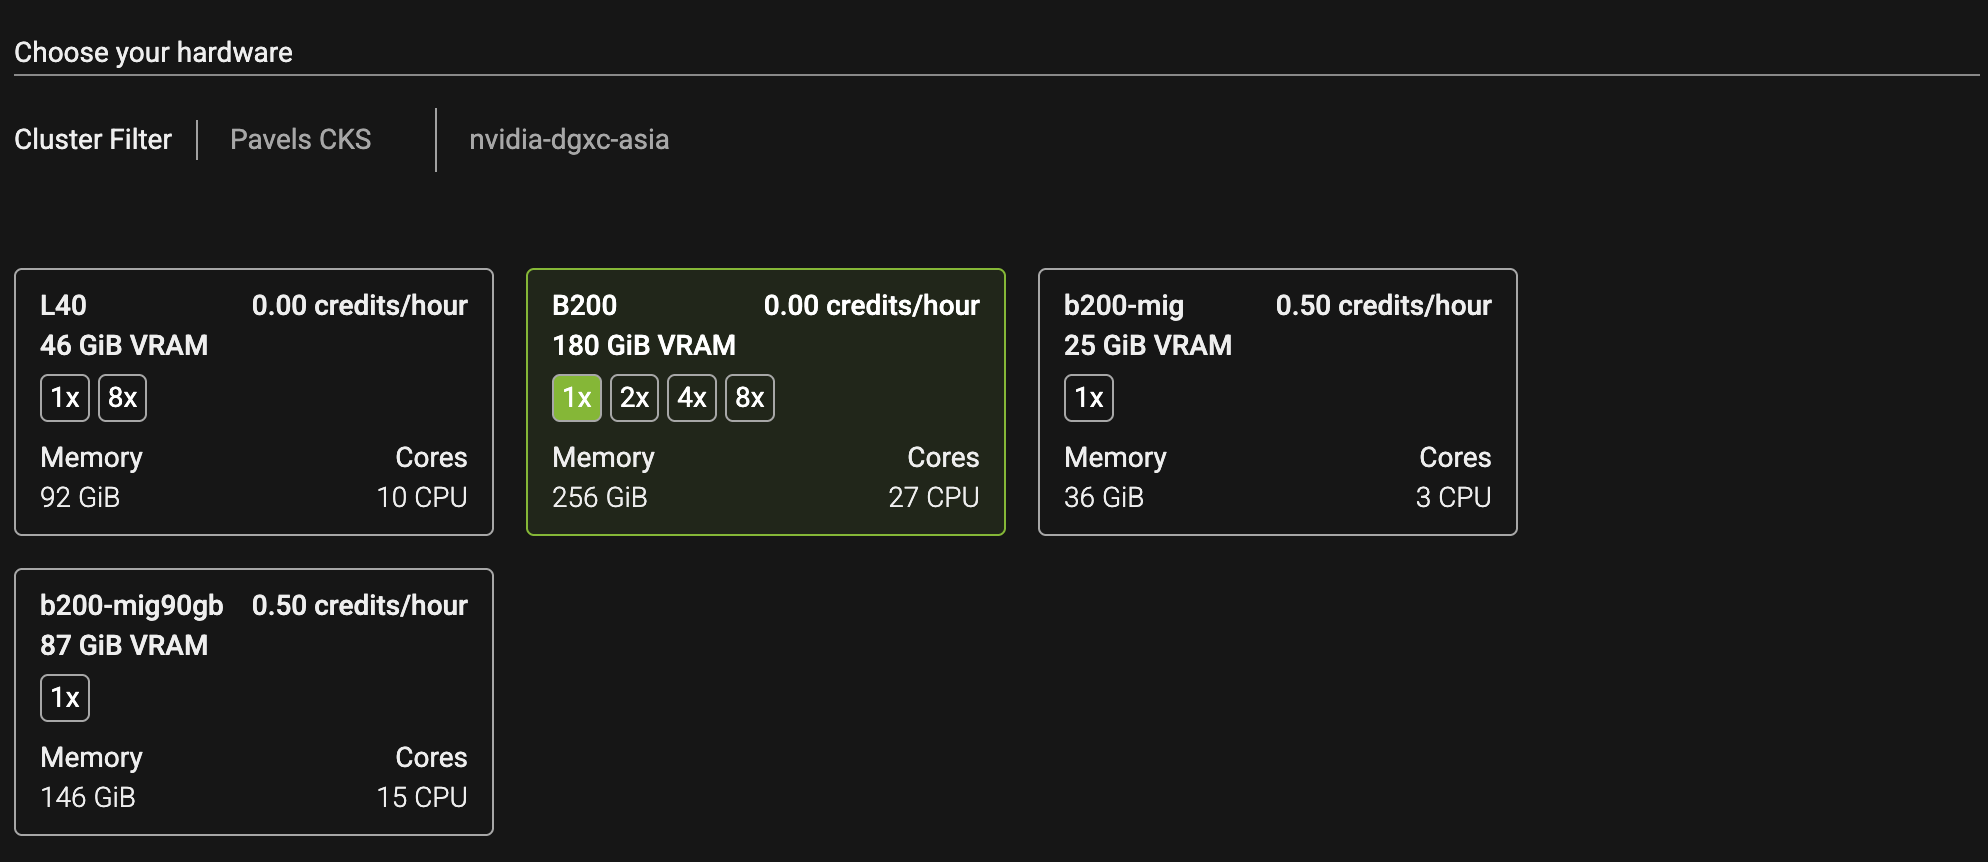Pick the b200-mig90gb hardware card
This screenshot has height=862, width=1988.
coord(254,702)
